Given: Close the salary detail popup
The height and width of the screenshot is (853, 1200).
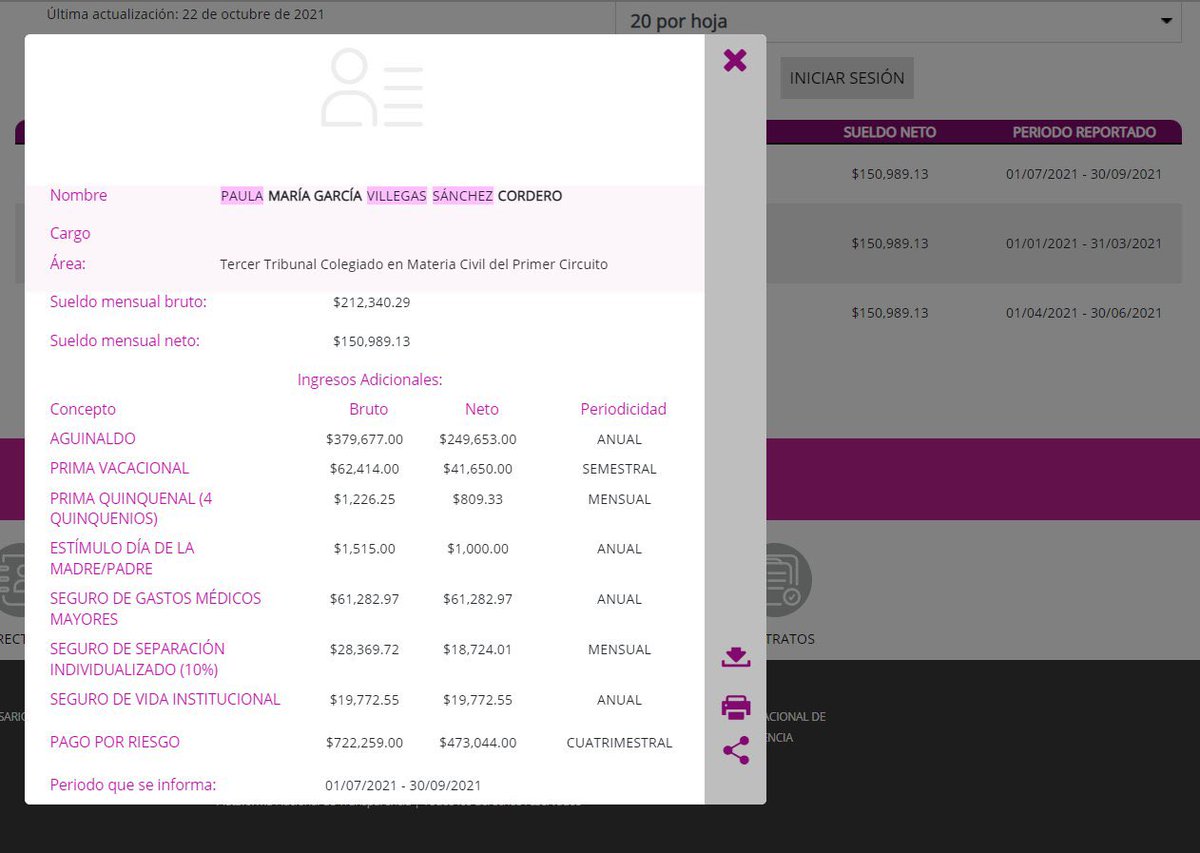Looking at the screenshot, I should pyautogui.click(x=735, y=60).
